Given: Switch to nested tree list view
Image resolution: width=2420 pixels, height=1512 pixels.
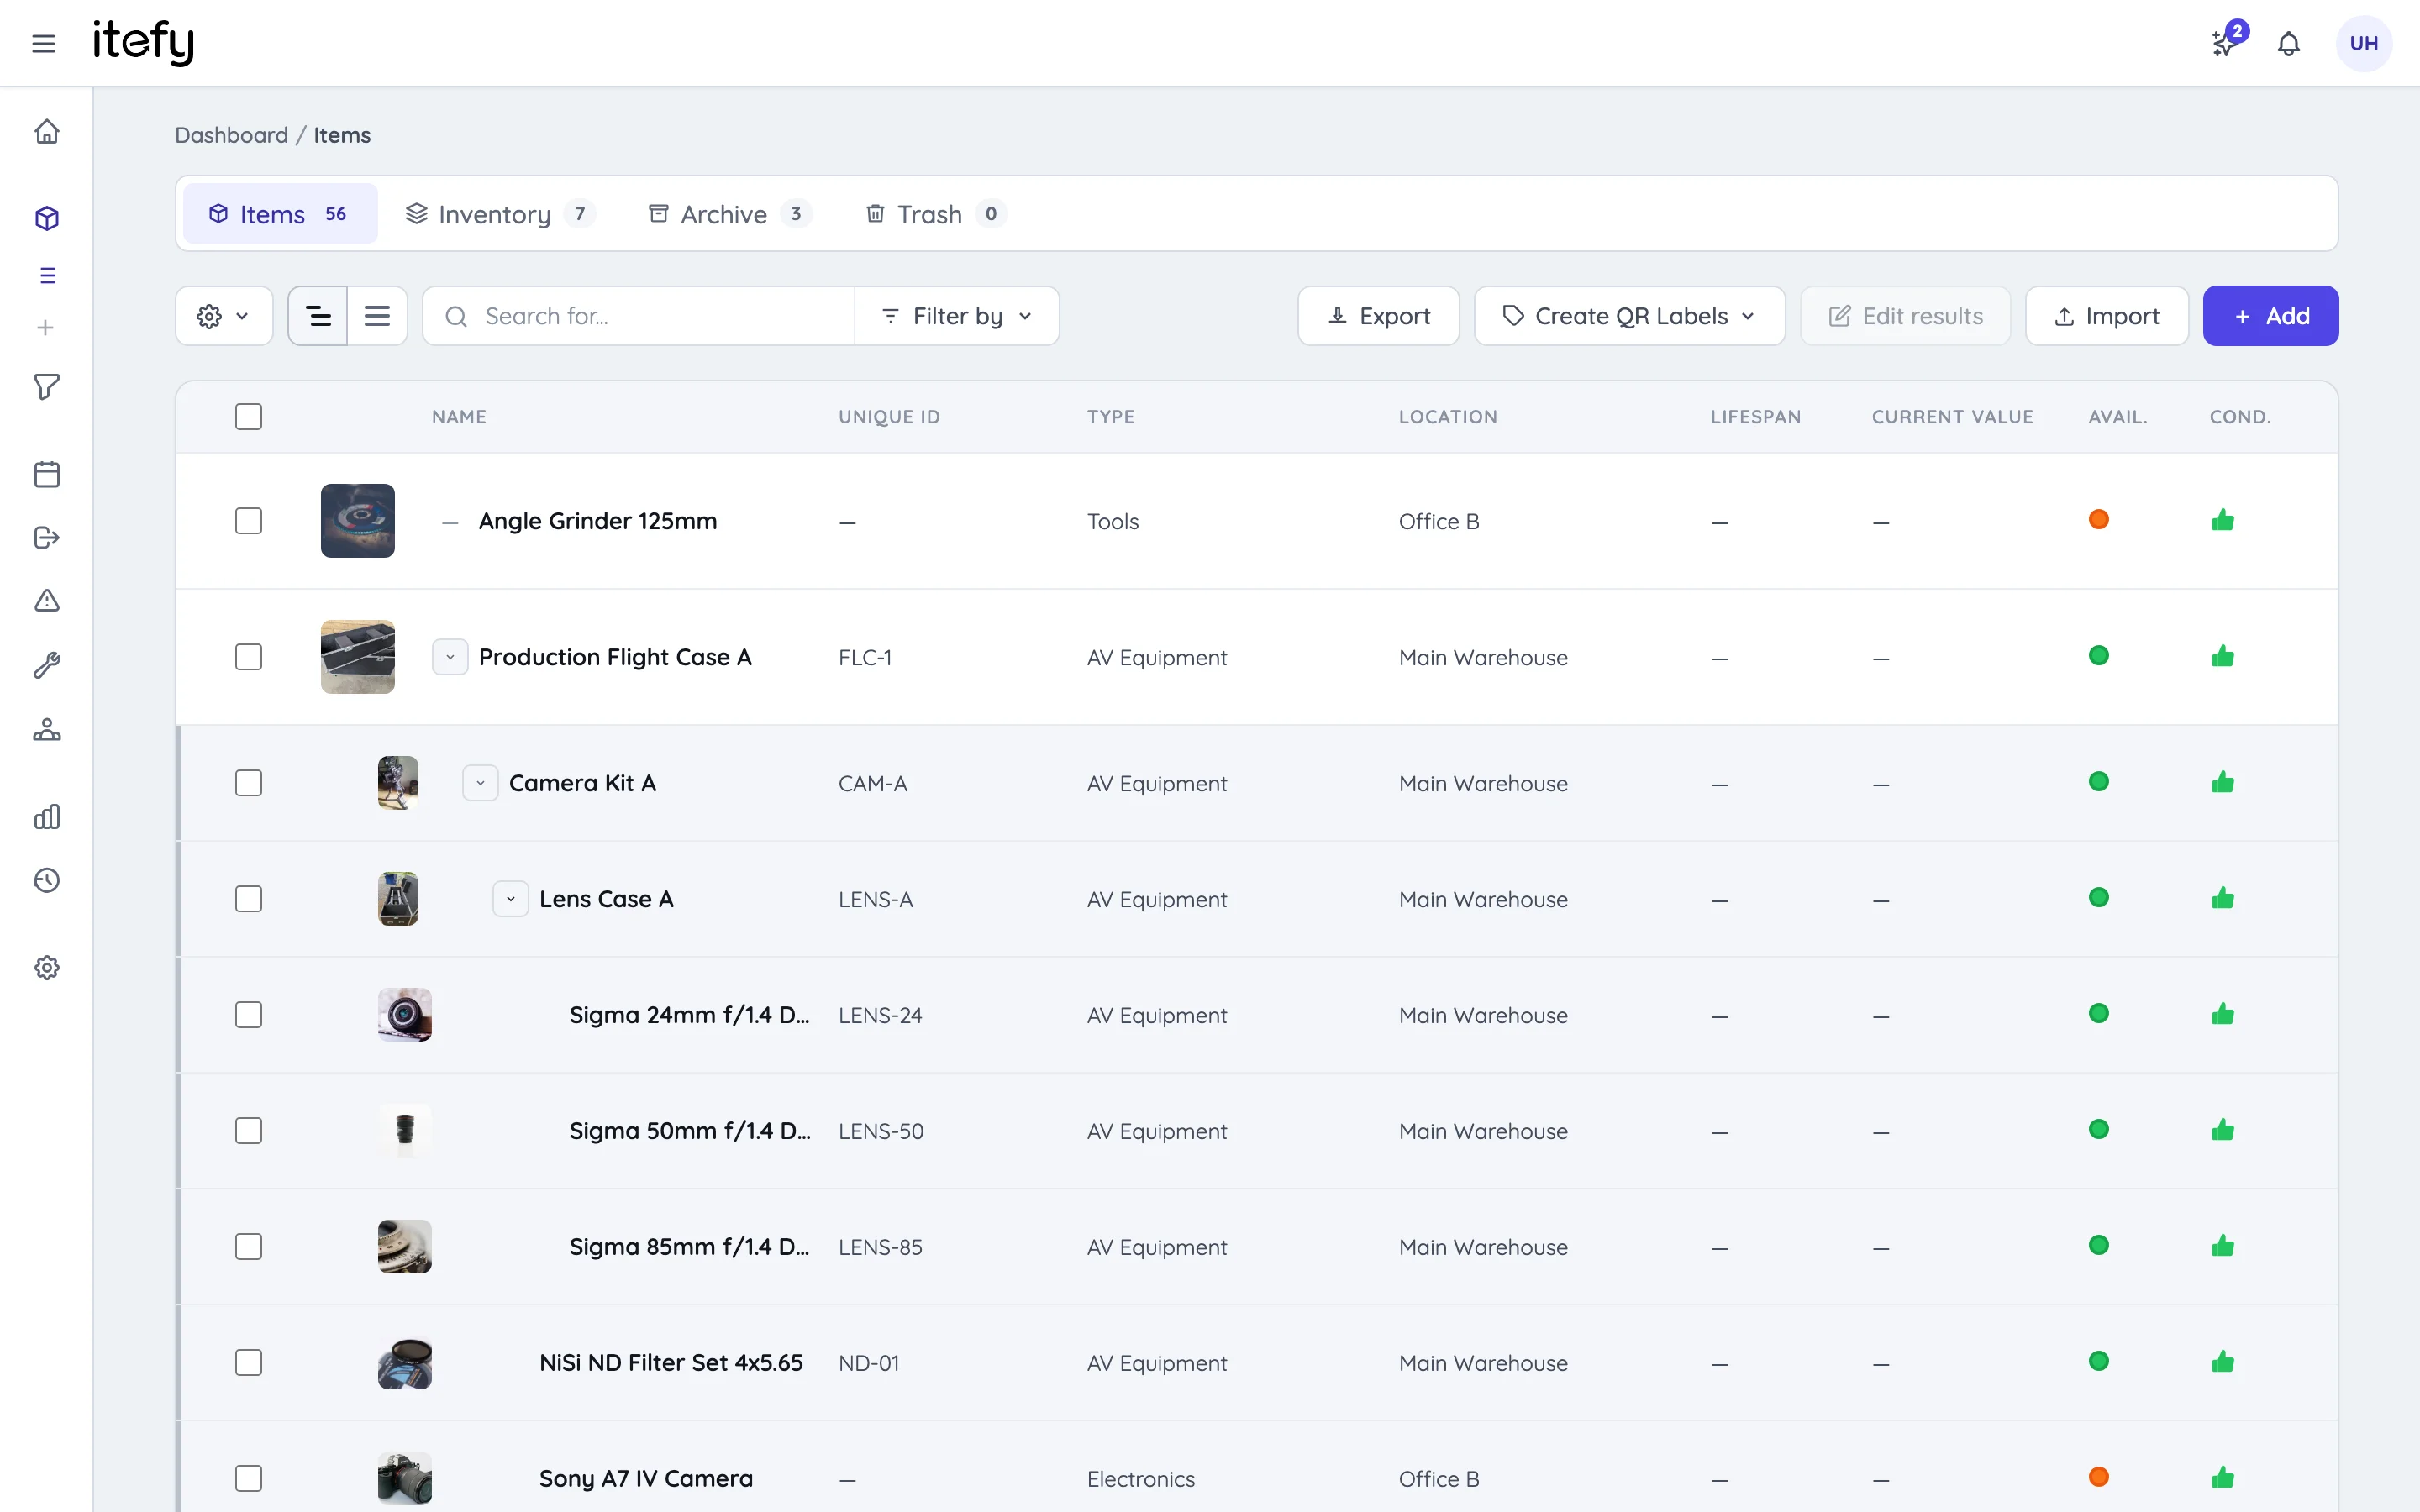Looking at the screenshot, I should (x=318, y=316).
